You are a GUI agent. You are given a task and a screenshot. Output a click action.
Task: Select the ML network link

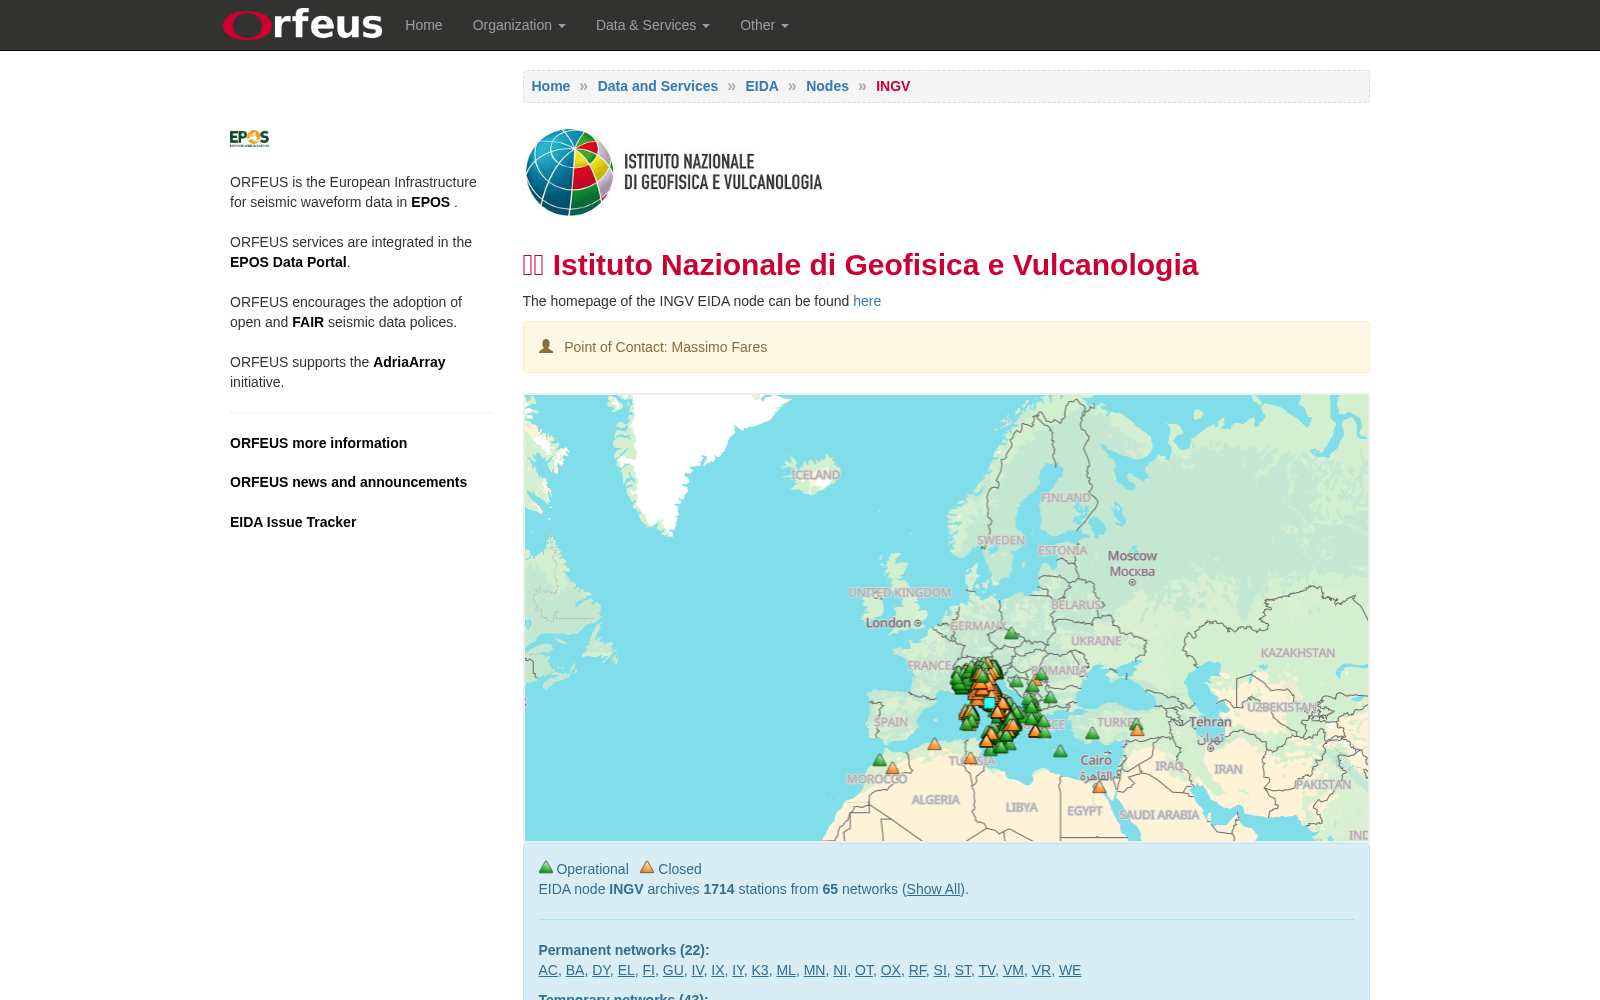pyautogui.click(x=786, y=970)
